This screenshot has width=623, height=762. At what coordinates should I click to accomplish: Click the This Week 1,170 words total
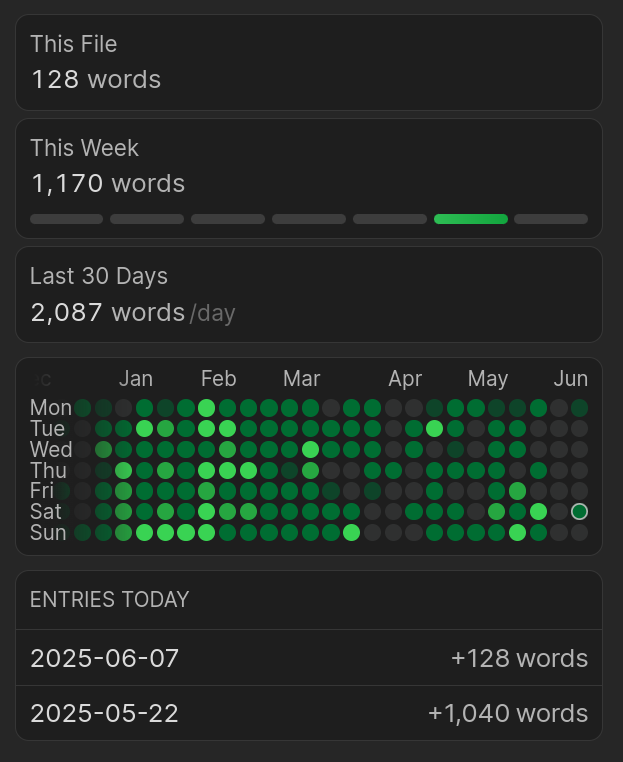108,184
